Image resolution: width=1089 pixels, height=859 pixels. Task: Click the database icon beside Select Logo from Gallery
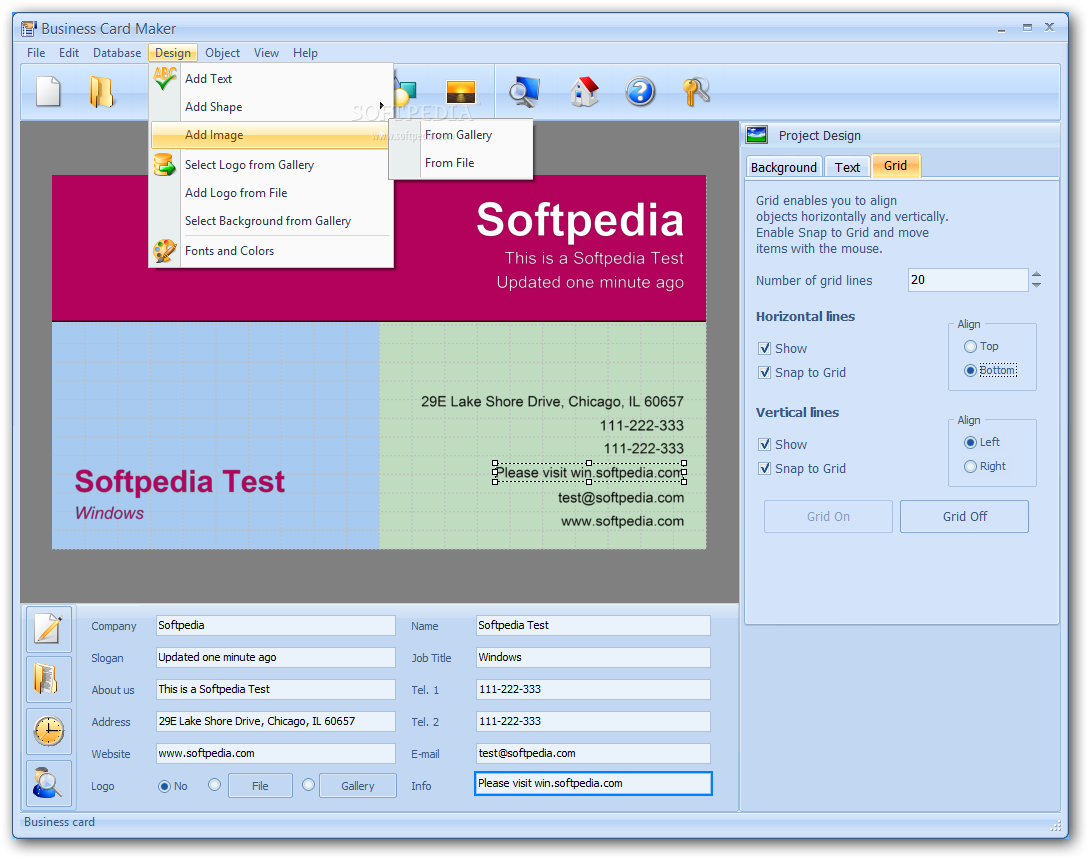165,165
